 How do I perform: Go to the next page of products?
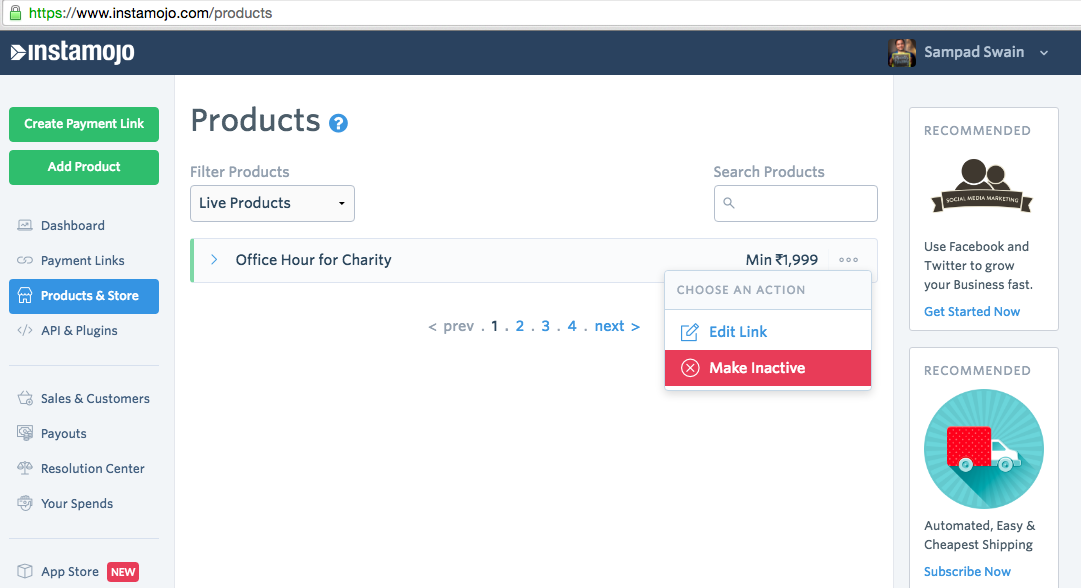tap(616, 326)
